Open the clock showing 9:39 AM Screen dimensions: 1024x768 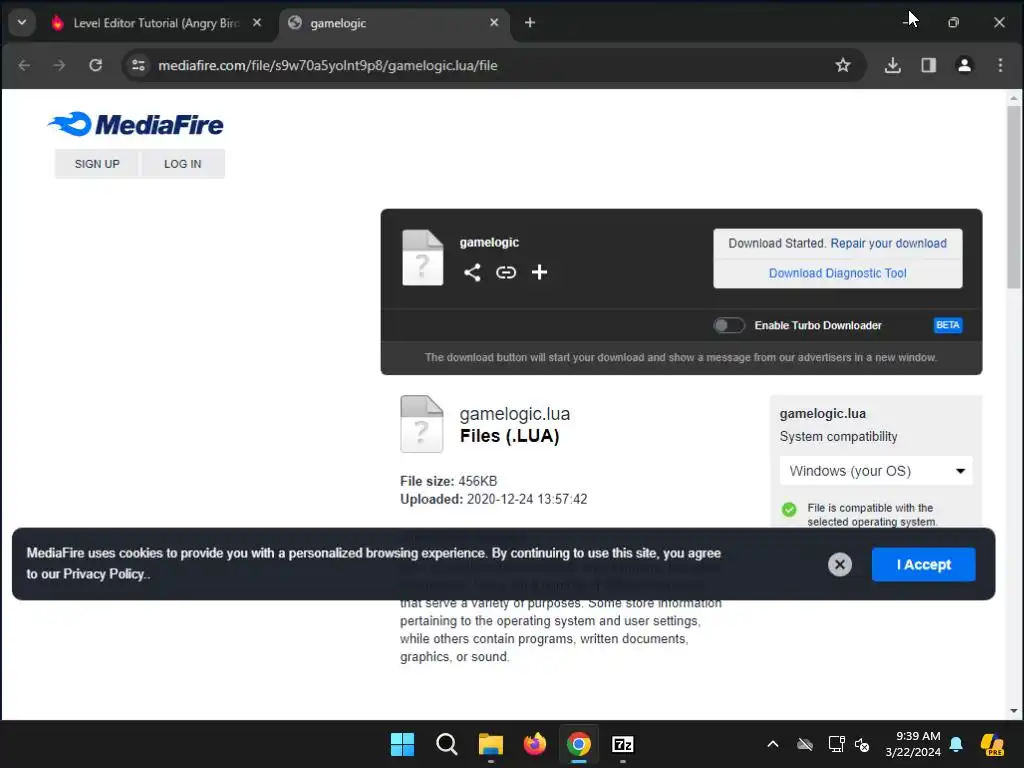click(913, 744)
